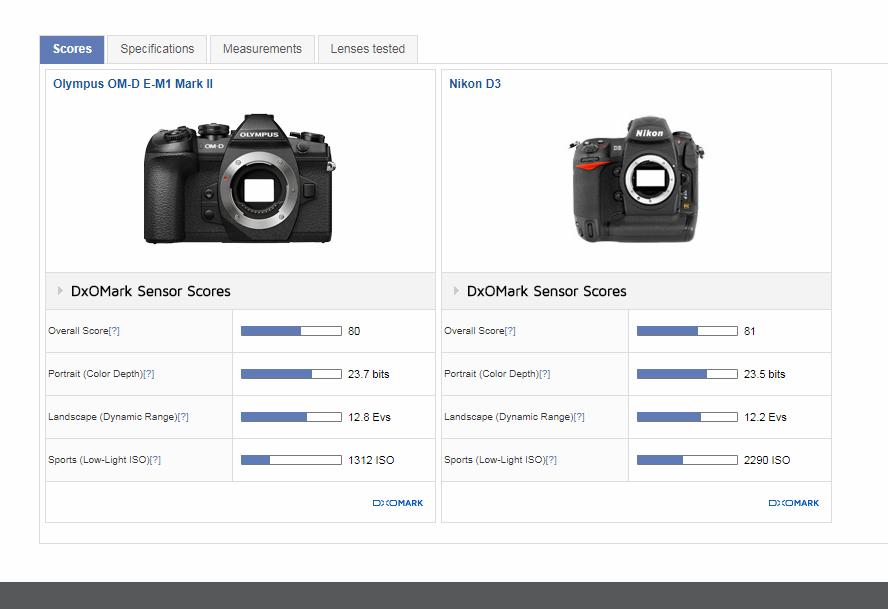
Task: Open Nikon Overall Score [?] help link
Action: point(510,331)
